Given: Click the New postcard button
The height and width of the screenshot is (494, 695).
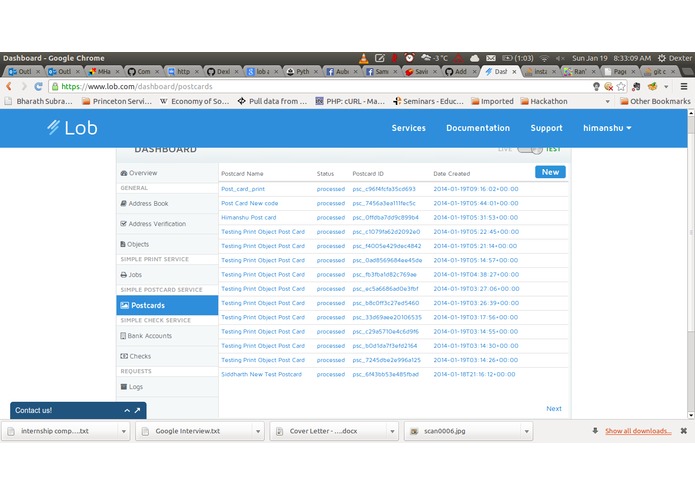Looking at the screenshot, I should pyautogui.click(x=550, y=172).
